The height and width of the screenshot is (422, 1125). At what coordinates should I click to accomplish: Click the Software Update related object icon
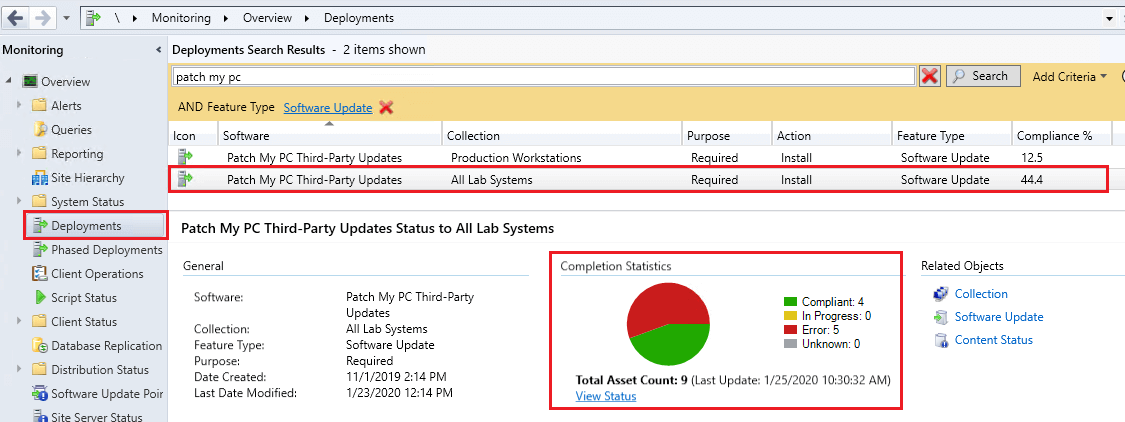pos(941,316)
